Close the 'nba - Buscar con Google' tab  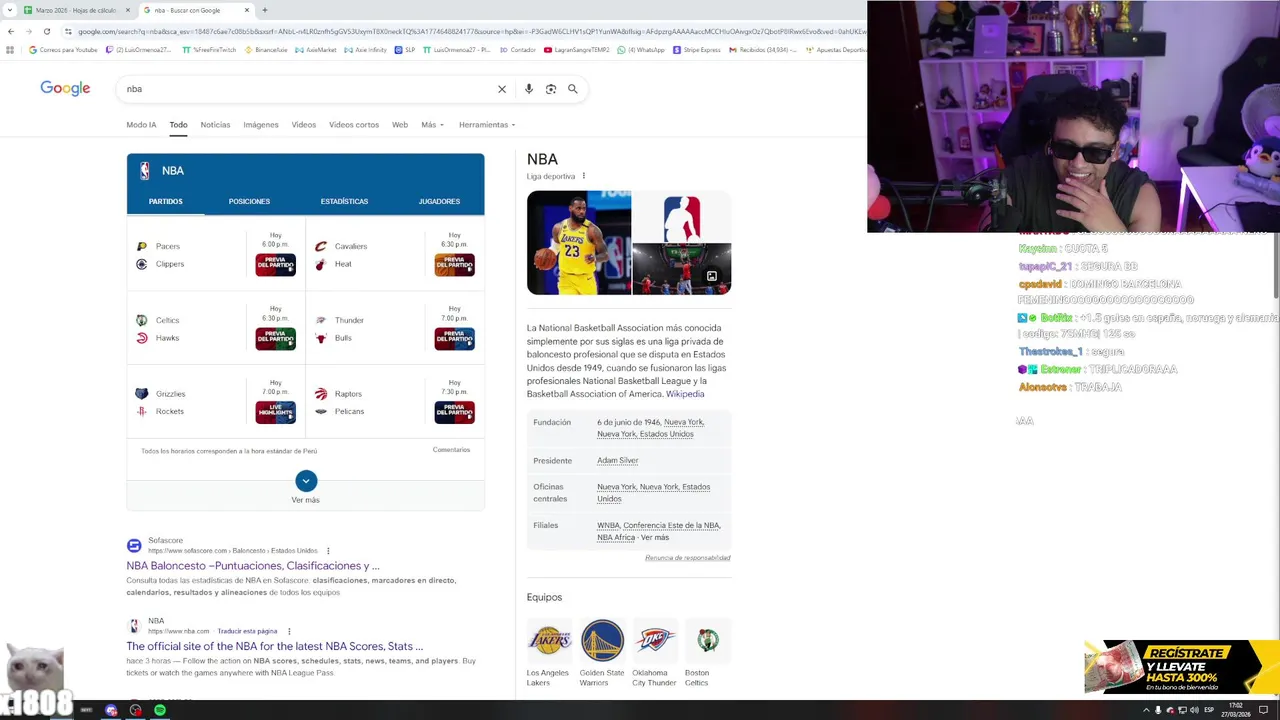247,10
